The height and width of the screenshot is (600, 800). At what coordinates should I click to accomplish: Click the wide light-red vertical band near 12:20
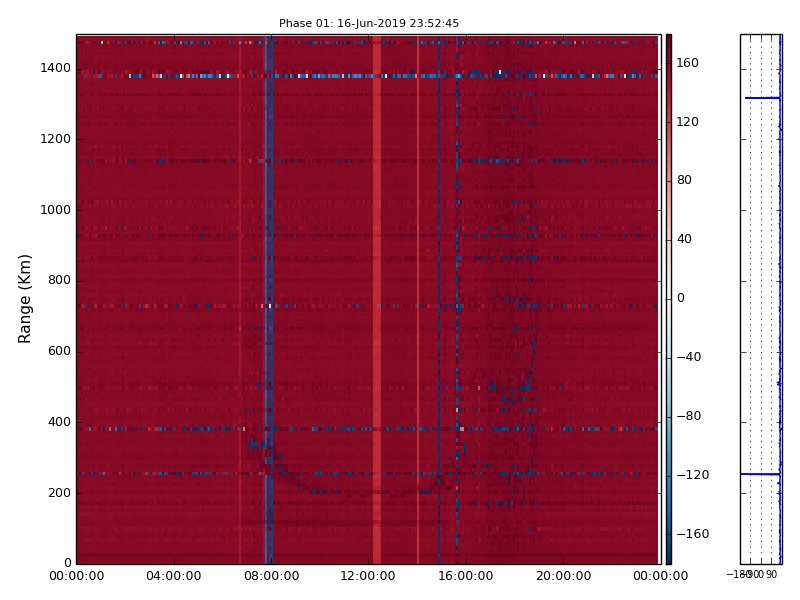pos(377,299)
